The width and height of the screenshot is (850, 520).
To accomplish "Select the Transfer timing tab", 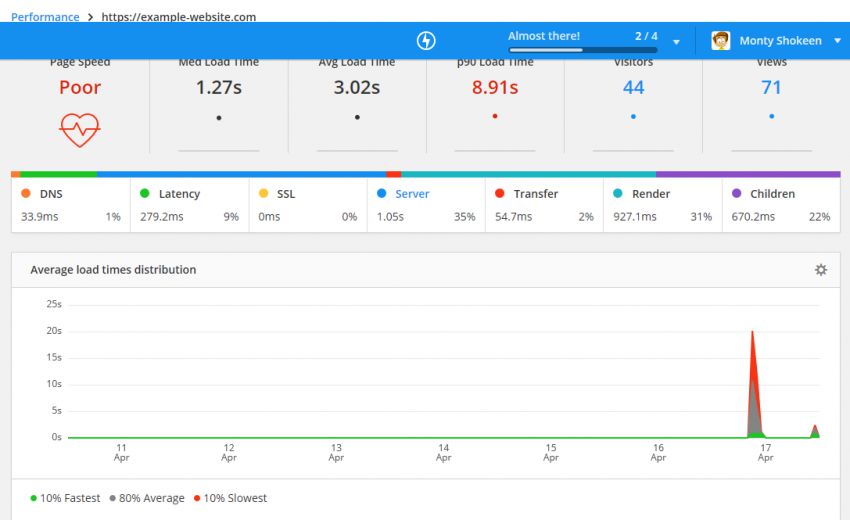I will pyautogui.click(x=544, y=206).
